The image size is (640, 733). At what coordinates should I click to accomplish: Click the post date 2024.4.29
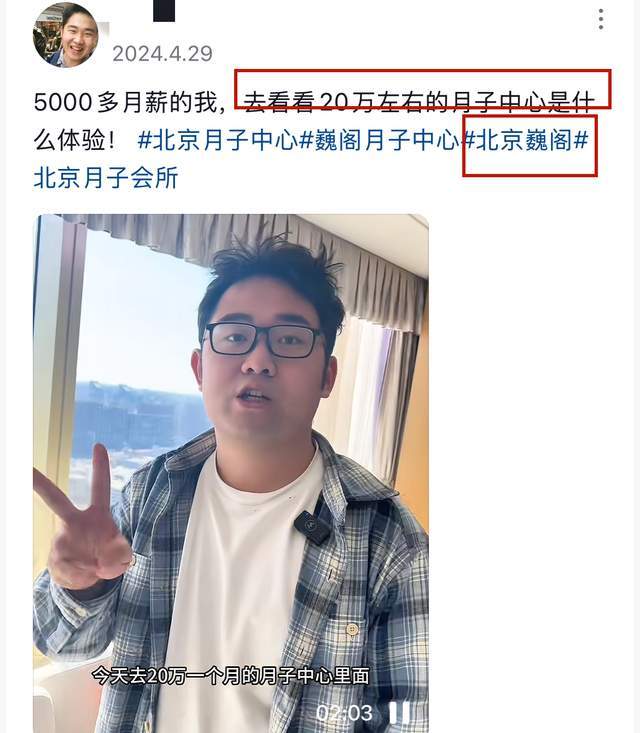point(162,54)
